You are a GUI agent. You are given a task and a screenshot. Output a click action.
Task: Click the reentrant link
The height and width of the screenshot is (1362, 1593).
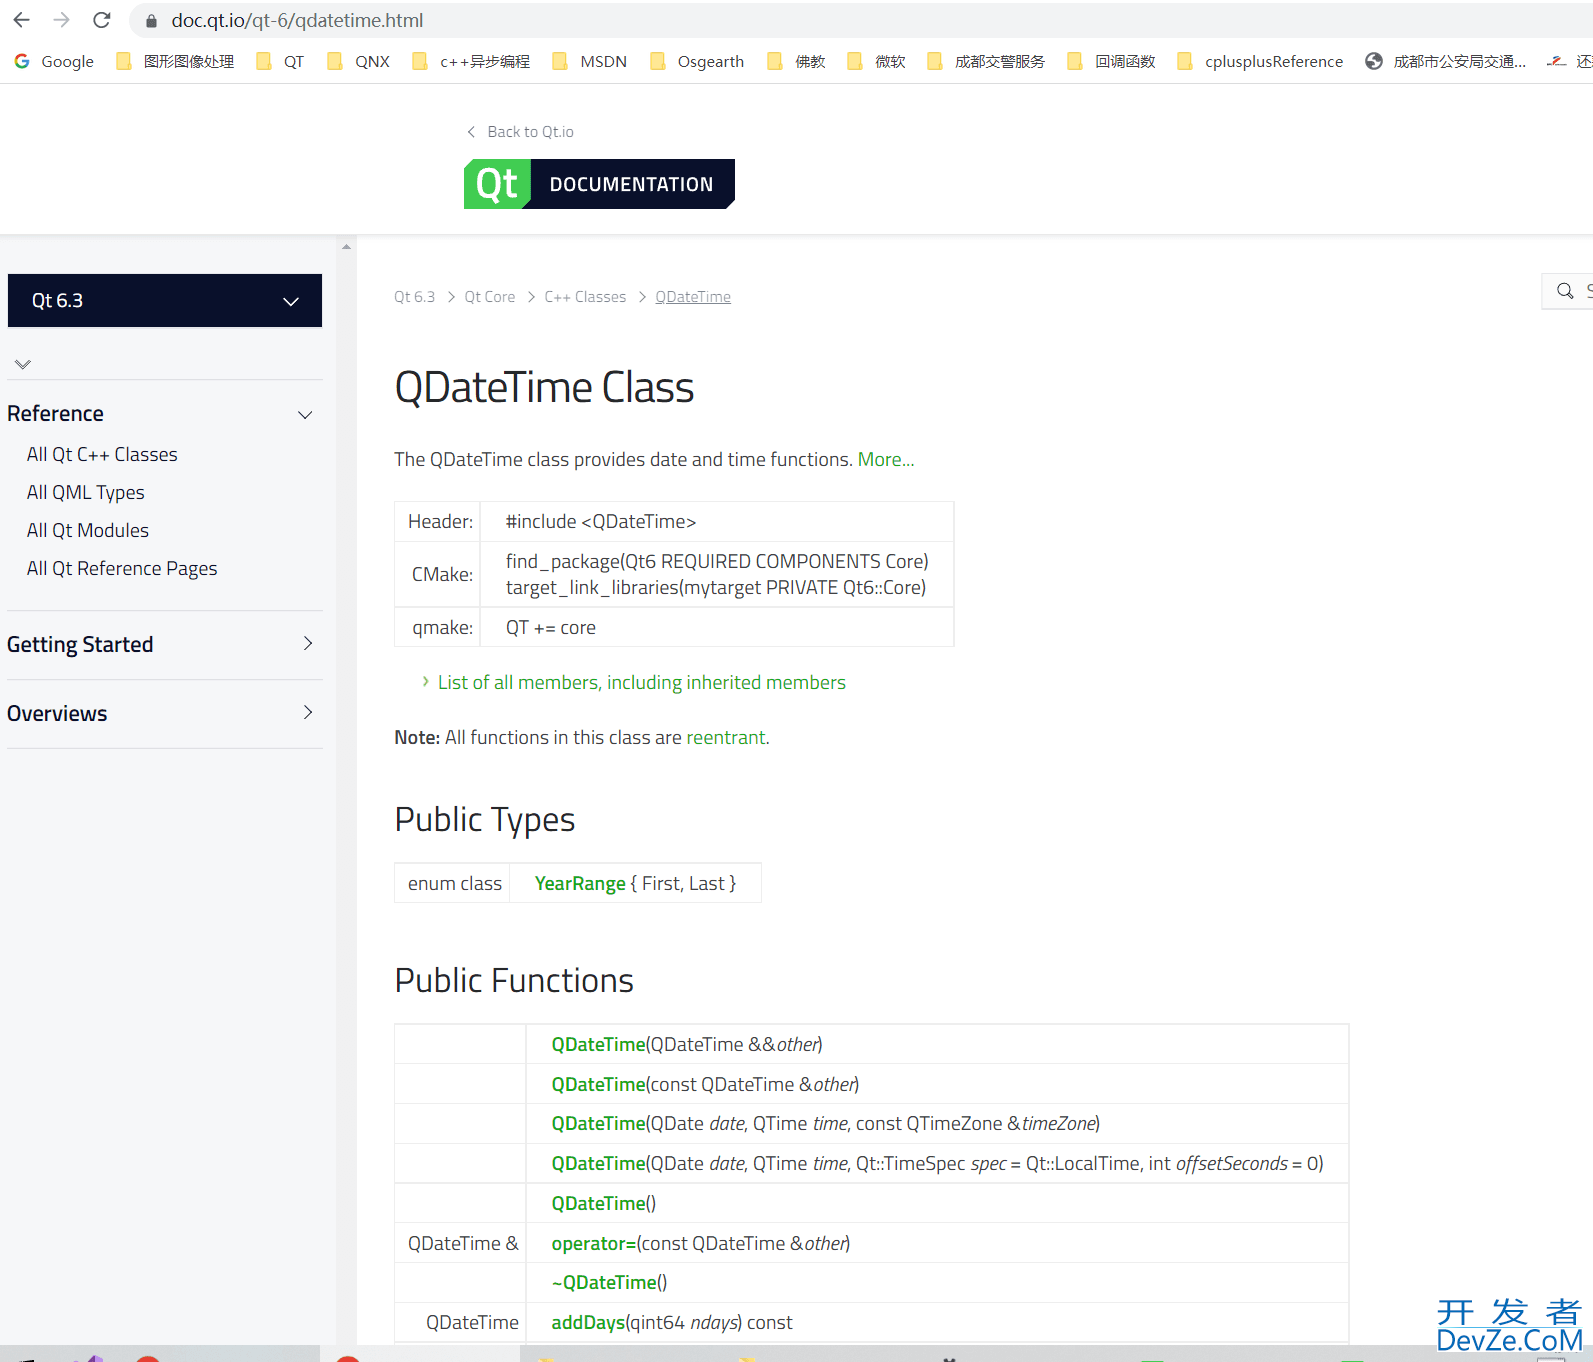pyautogui.click(x=726, y=737)
